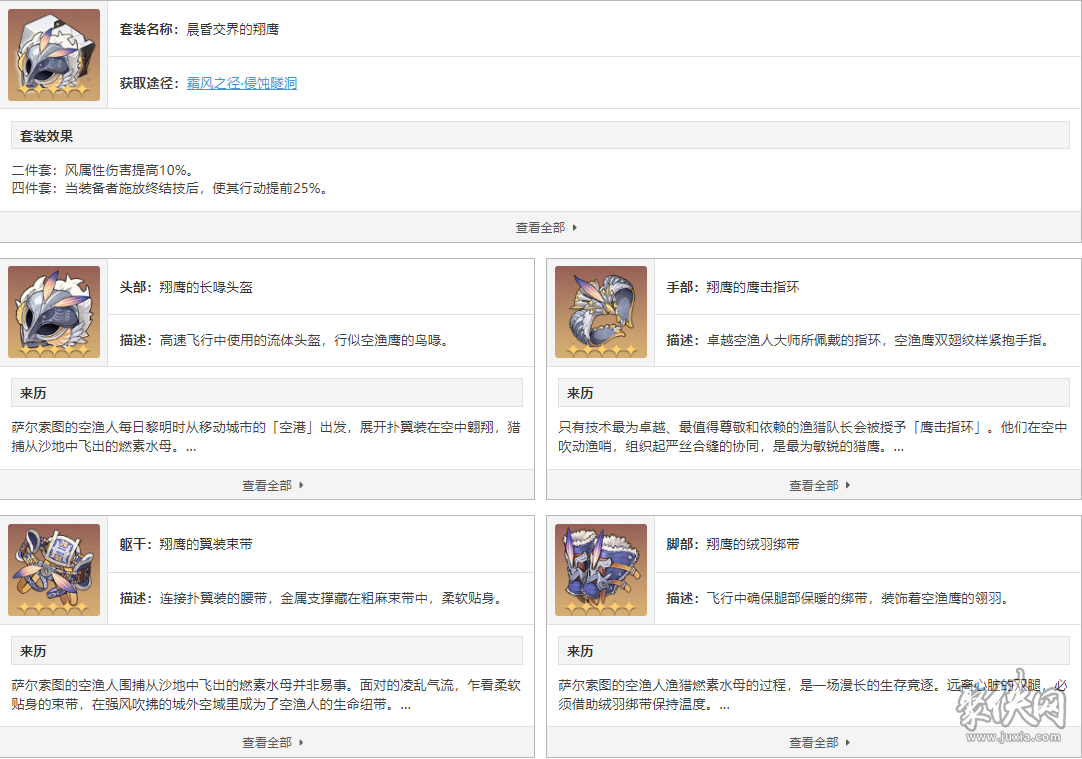
Task: Click the title 脚部：翔鹰的绒羽绑带
Action: point(733,544)
